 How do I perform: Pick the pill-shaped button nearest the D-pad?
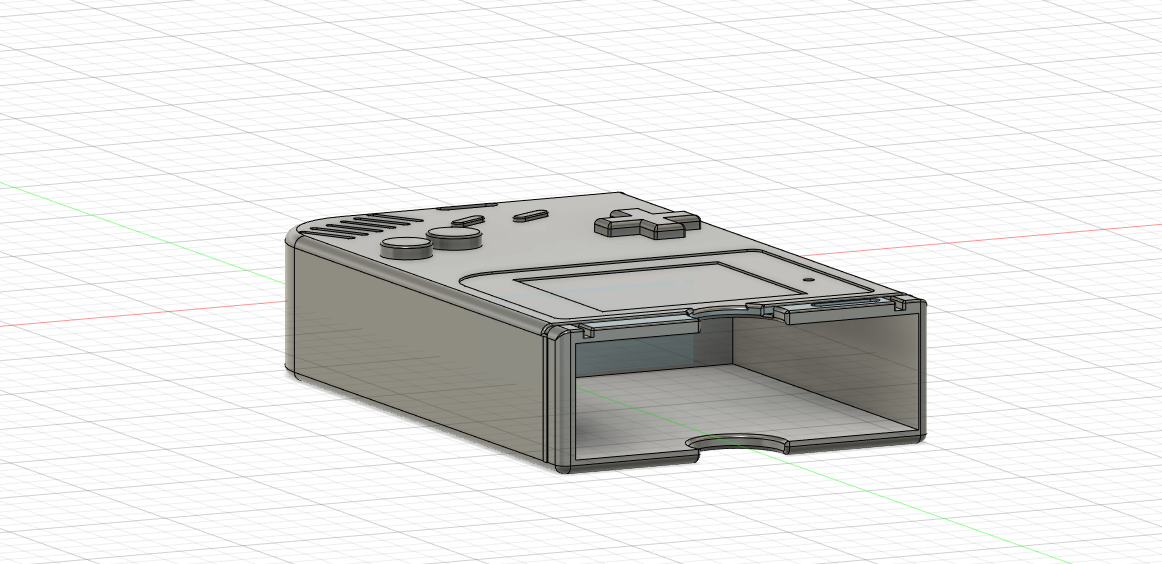531,216
